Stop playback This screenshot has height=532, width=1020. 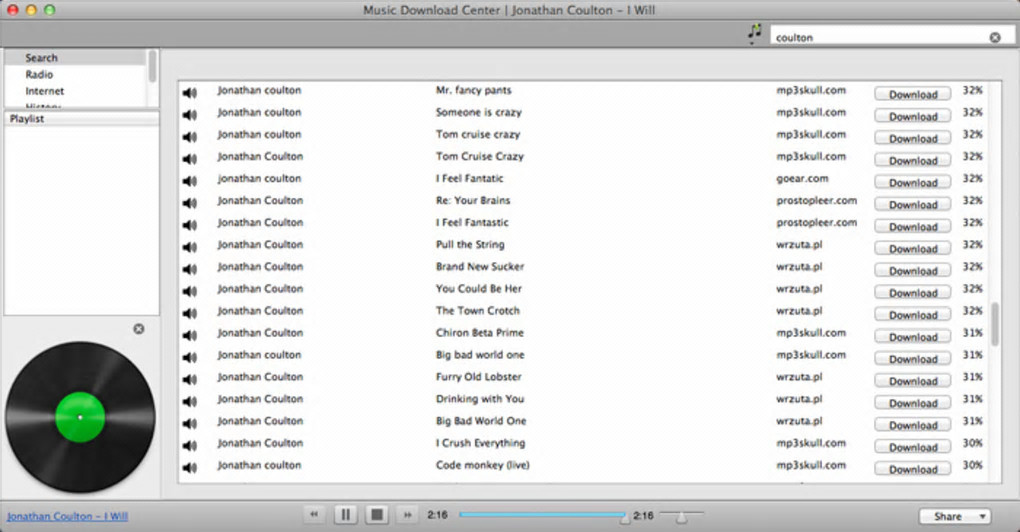pyautogui.click(x=377, y=515)
